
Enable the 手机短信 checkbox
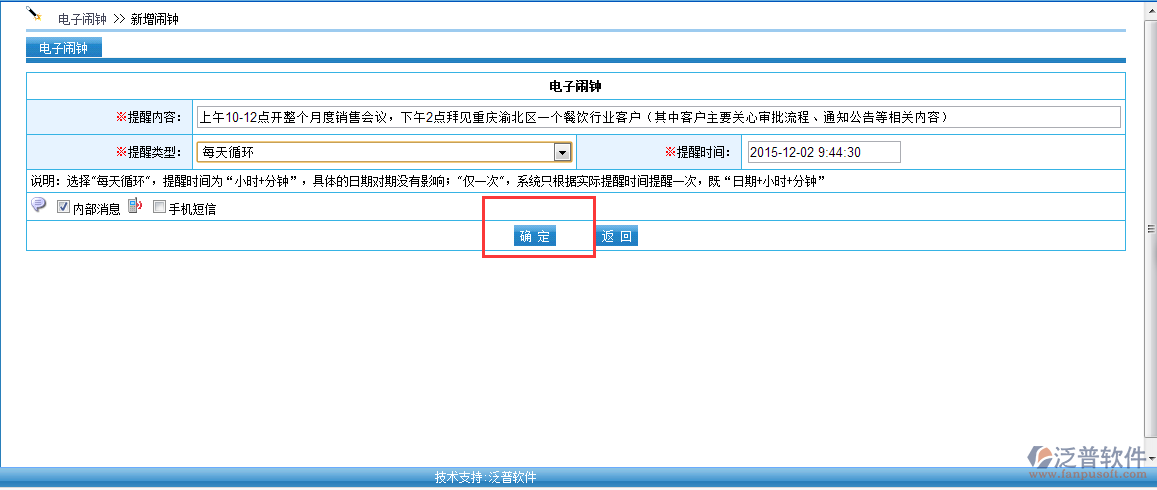(x=159, y=207)
